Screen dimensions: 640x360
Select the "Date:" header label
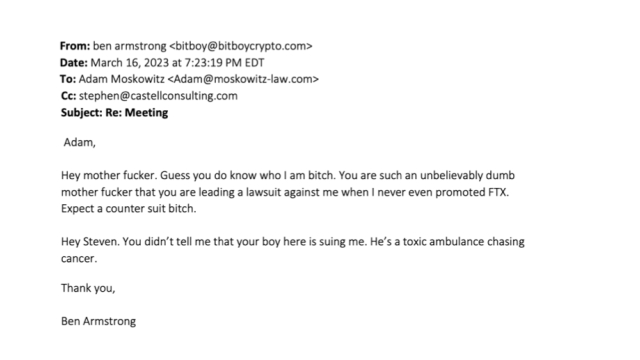click(x=73, y=63)
